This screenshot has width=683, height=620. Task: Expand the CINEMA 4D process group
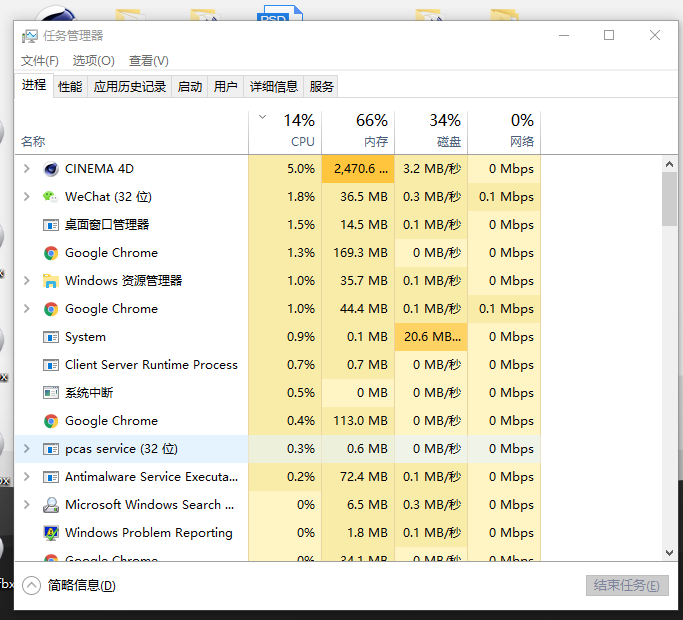27,169
